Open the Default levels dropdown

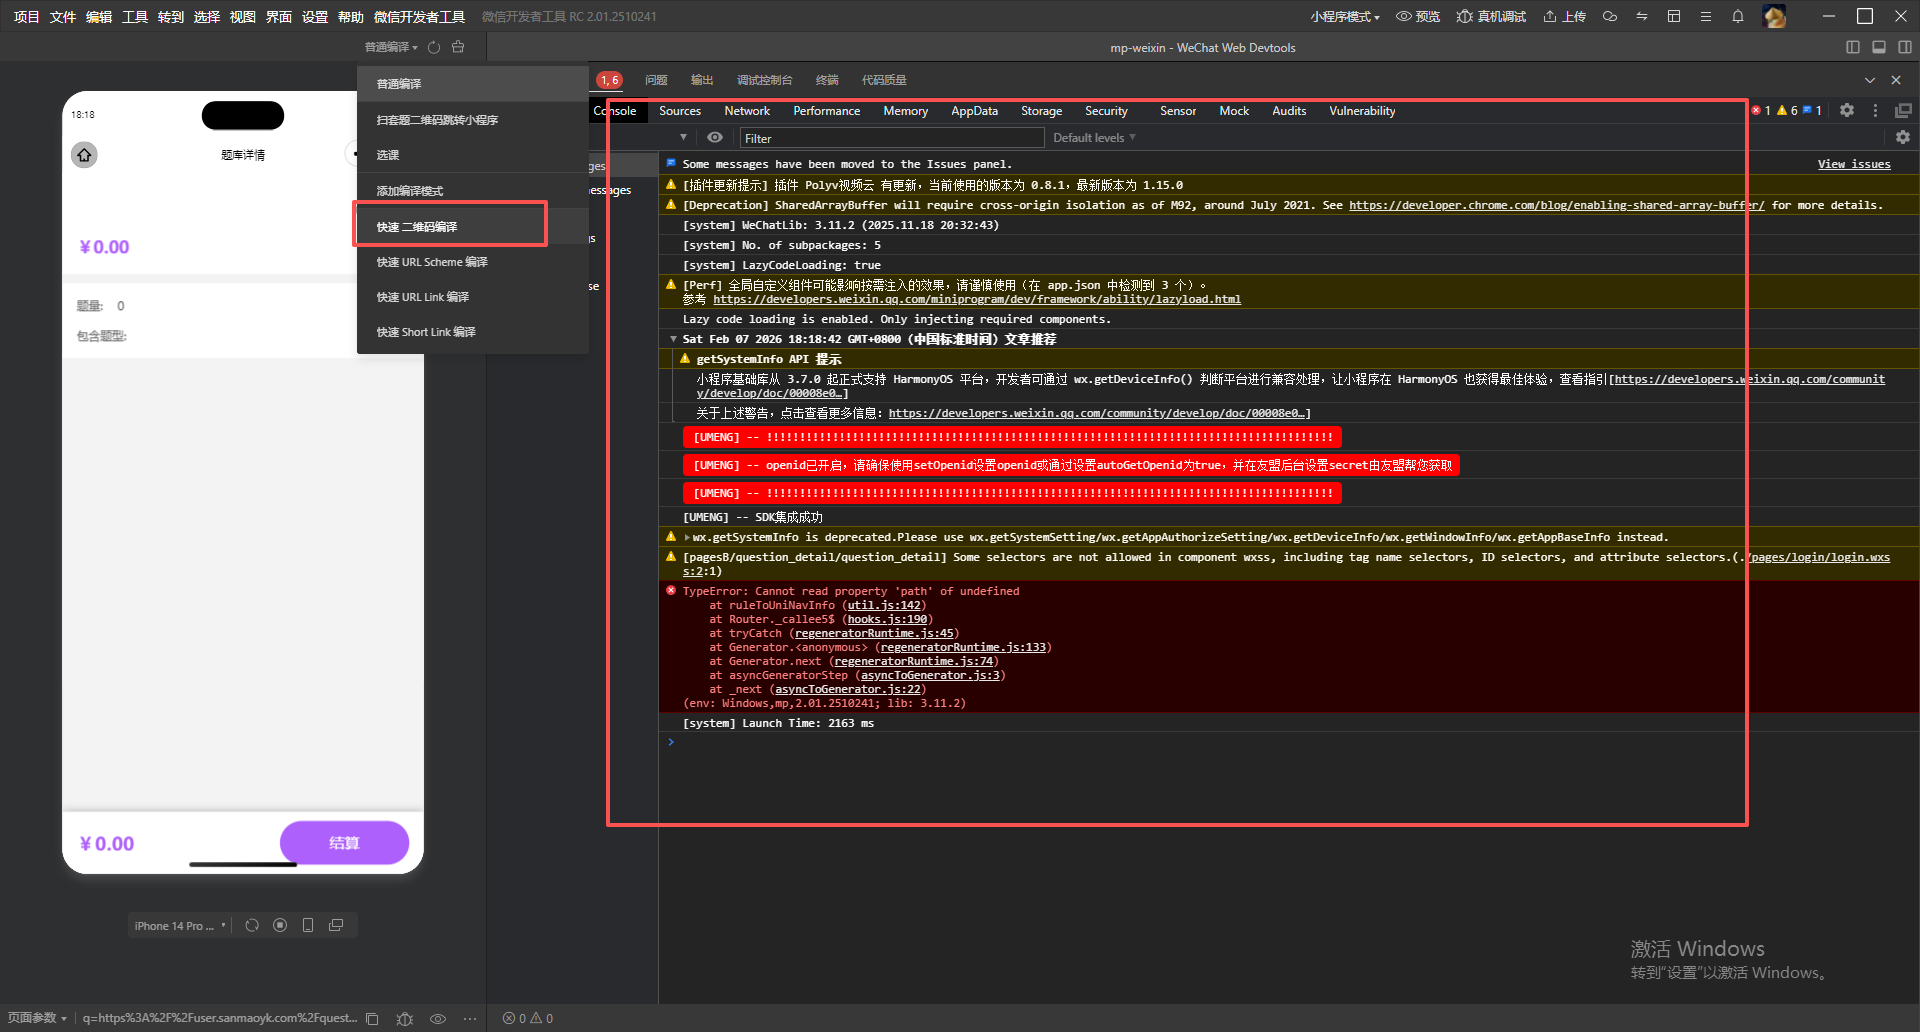tap(1094, 138)
